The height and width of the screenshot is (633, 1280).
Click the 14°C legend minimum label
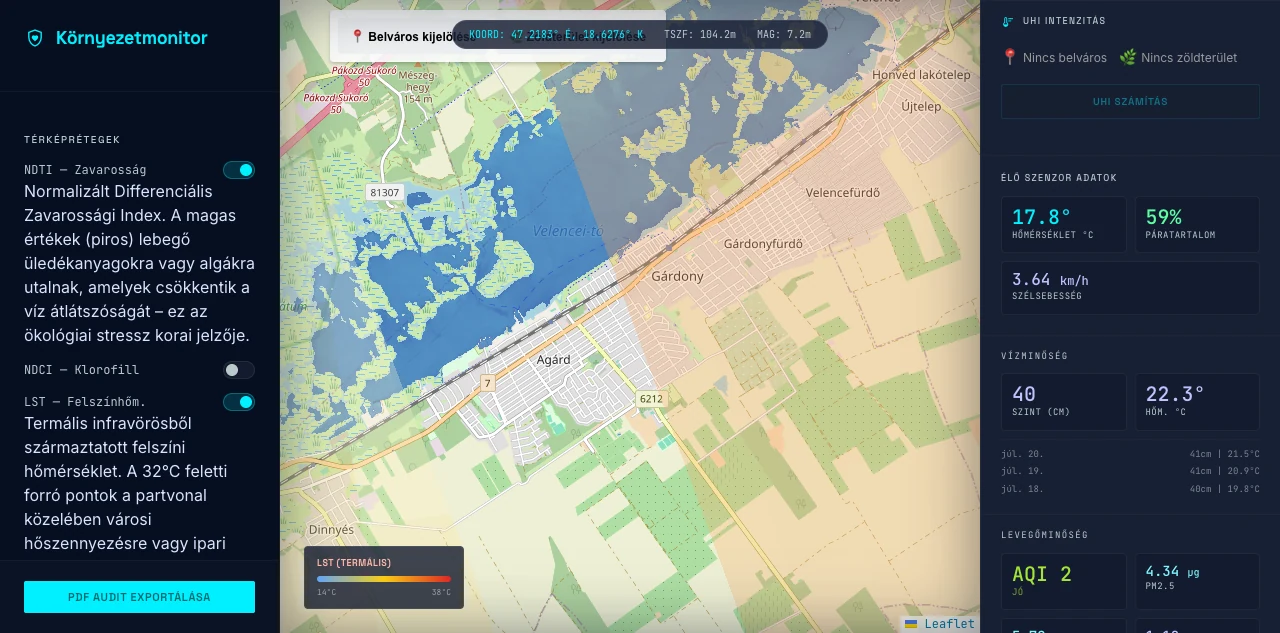(x=327, y=593)
